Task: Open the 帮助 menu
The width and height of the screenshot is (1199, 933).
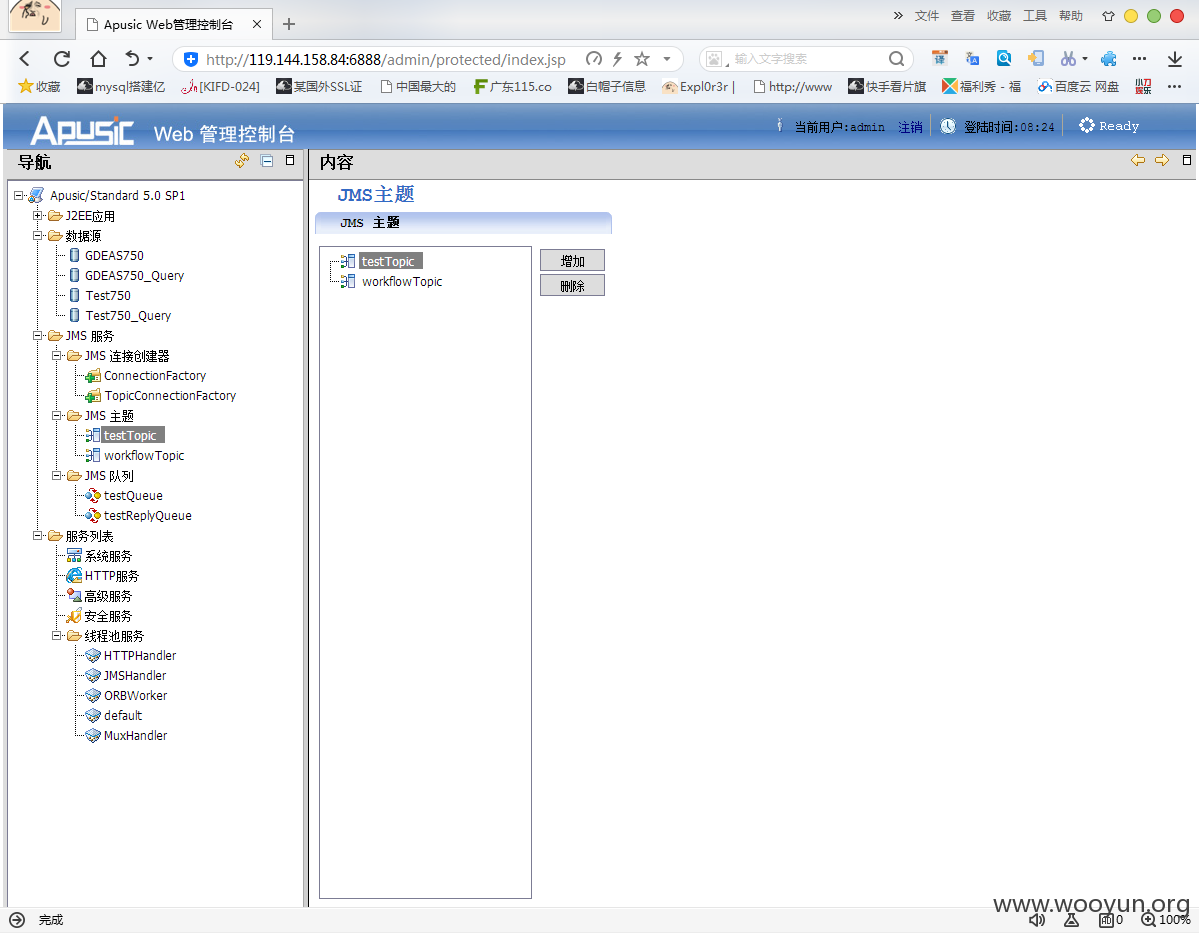Action: 1071,15
